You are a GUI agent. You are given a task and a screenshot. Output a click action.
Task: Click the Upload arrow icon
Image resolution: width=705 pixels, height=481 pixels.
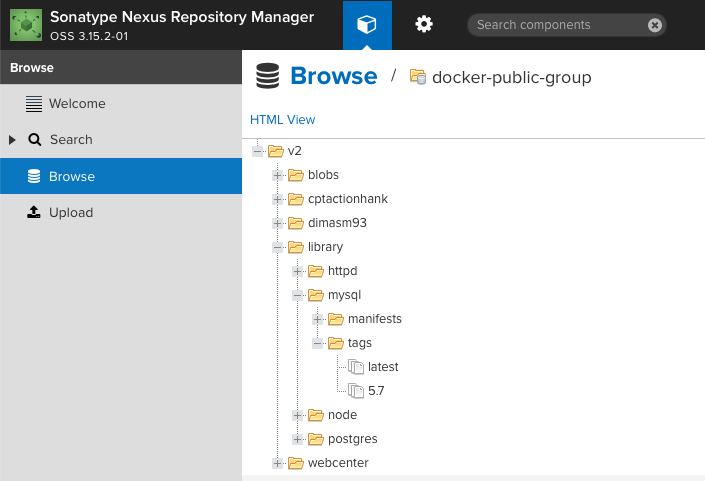coord(34,212)
